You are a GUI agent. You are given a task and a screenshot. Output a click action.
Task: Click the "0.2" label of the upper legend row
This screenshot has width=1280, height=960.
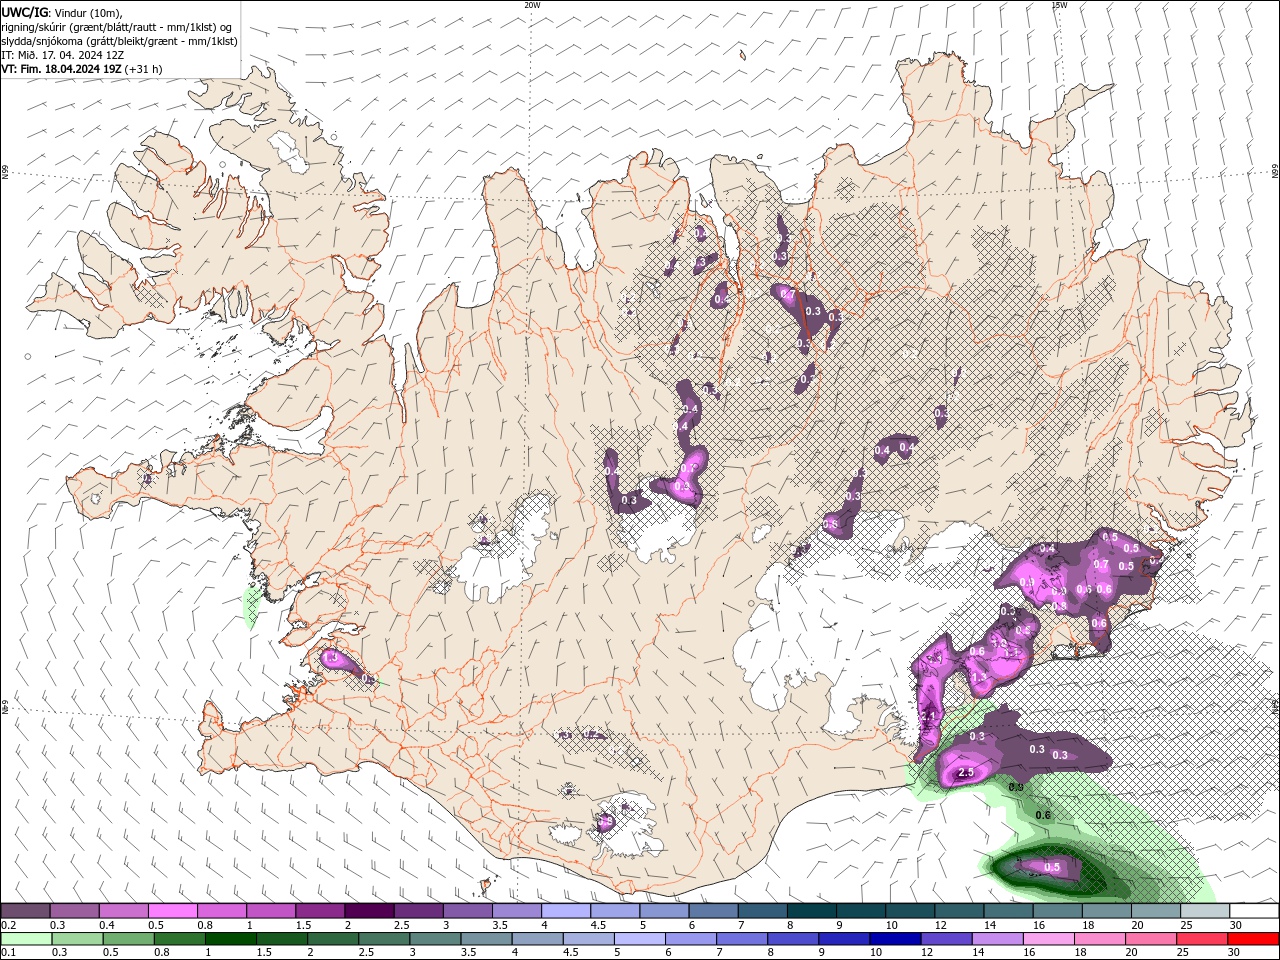tap(9, 925)
